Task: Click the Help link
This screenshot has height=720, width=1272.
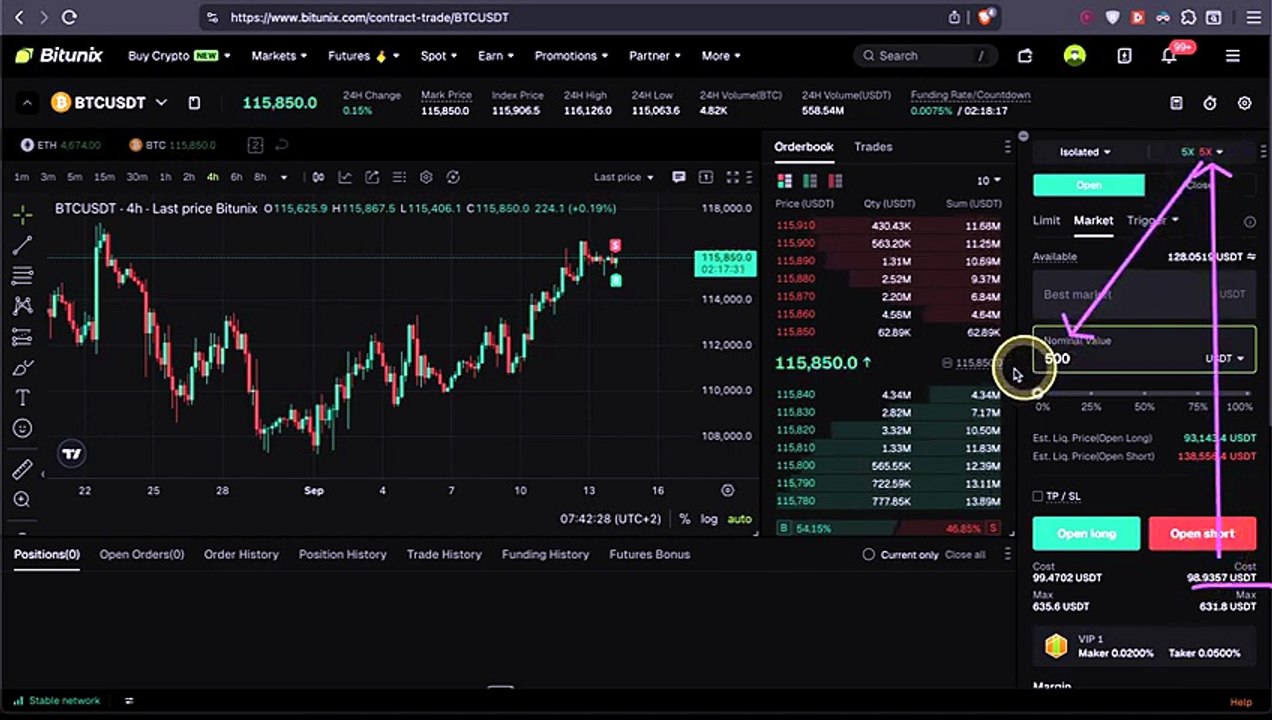Action: (1241, 702)
